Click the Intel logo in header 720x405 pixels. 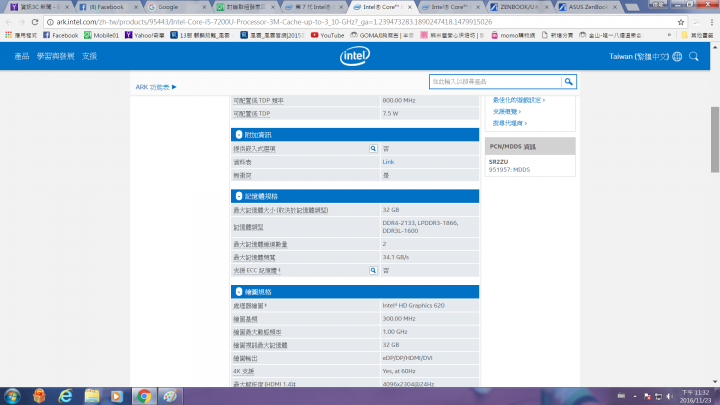[354, 56]
